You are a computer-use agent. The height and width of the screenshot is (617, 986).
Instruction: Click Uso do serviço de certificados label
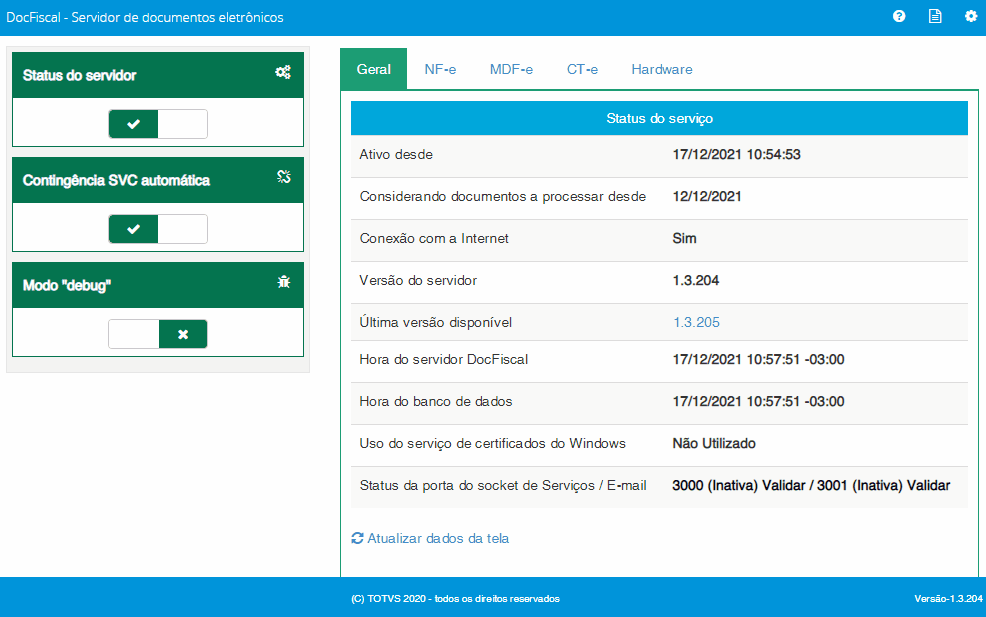(x=492, y=443)
